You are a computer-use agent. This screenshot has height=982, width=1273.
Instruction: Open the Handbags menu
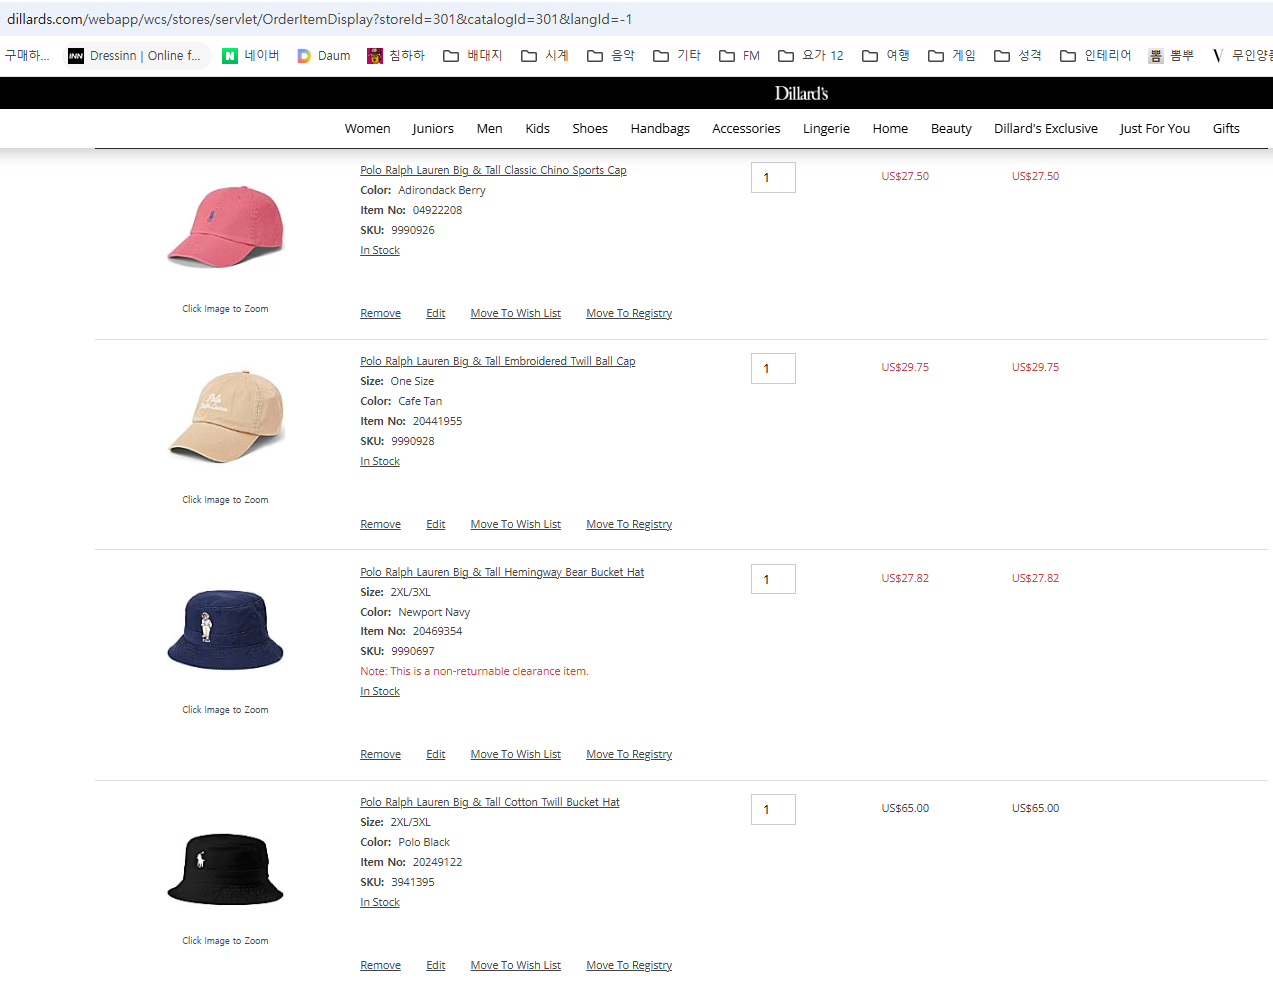pyautogui.click(x=660, y=129)
